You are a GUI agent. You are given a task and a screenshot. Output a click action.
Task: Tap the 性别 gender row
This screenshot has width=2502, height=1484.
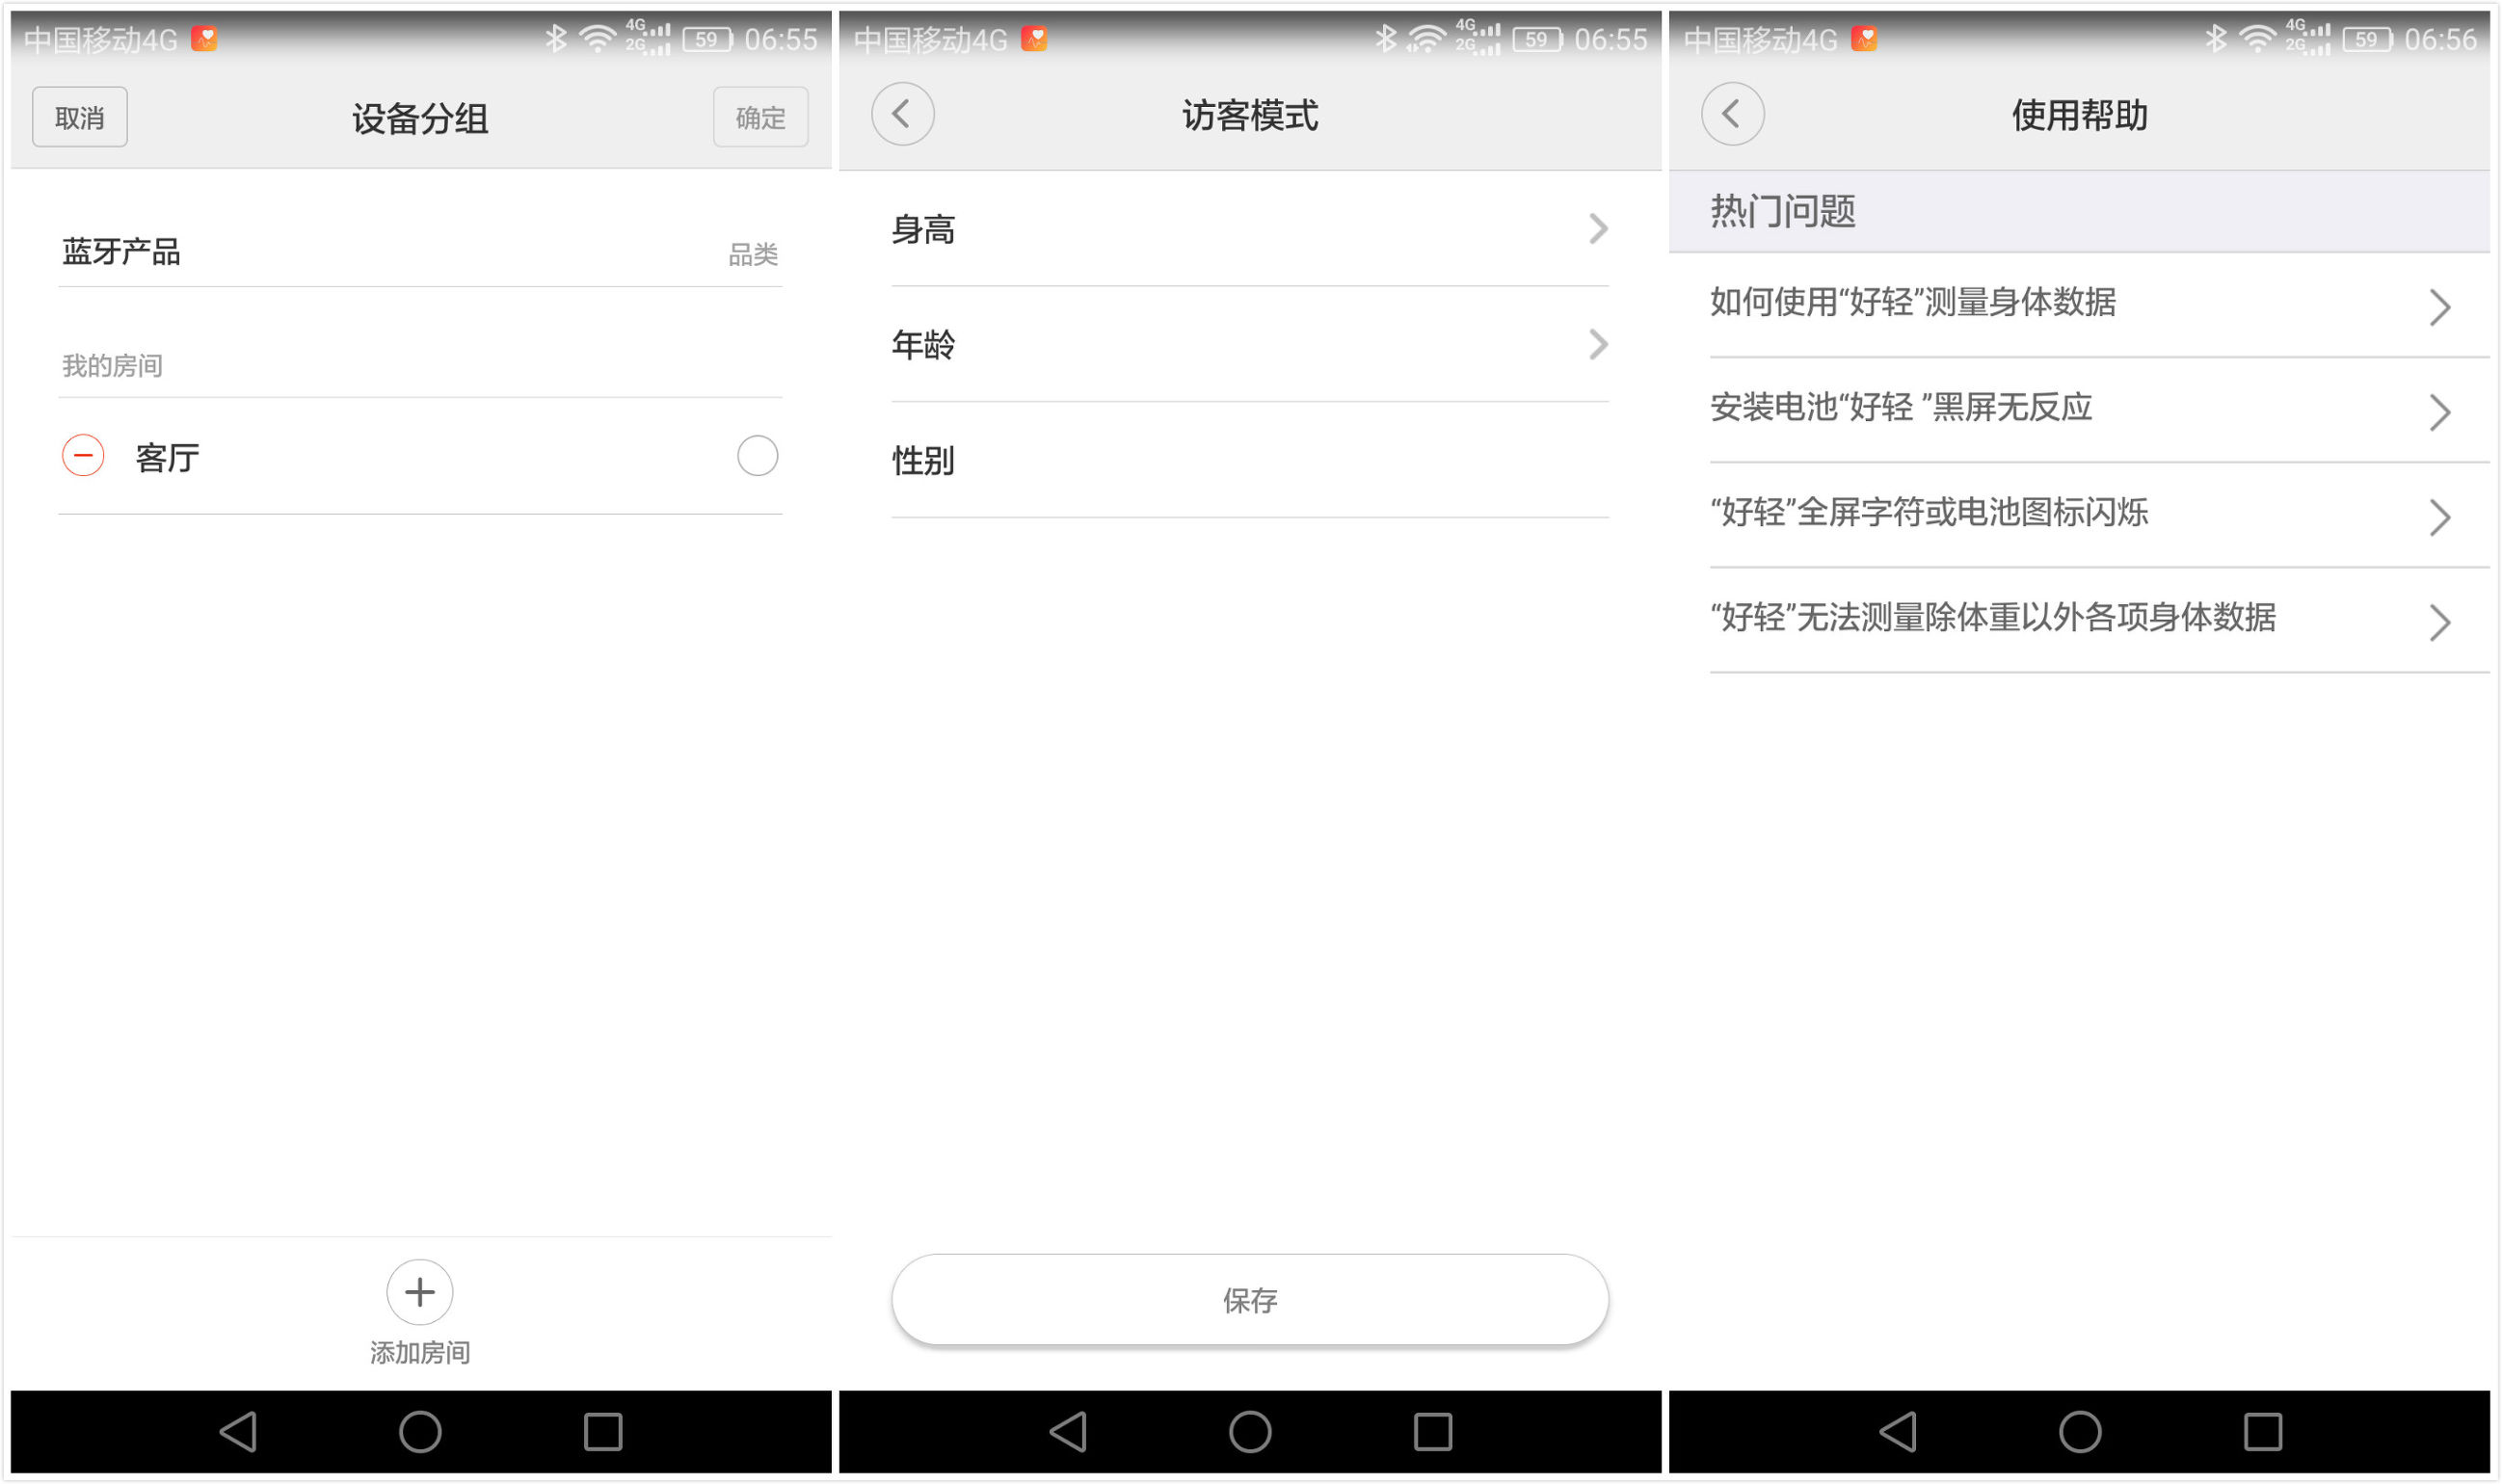click(1250, 461)
